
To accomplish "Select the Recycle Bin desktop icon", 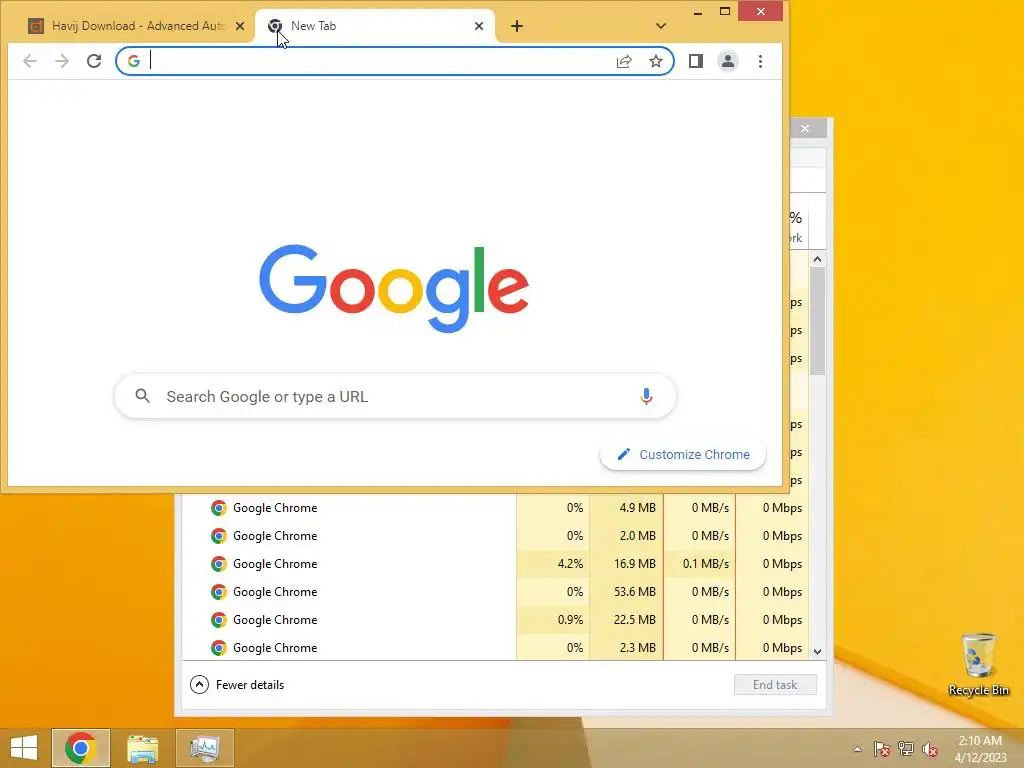I will click(x=978, y=665).
